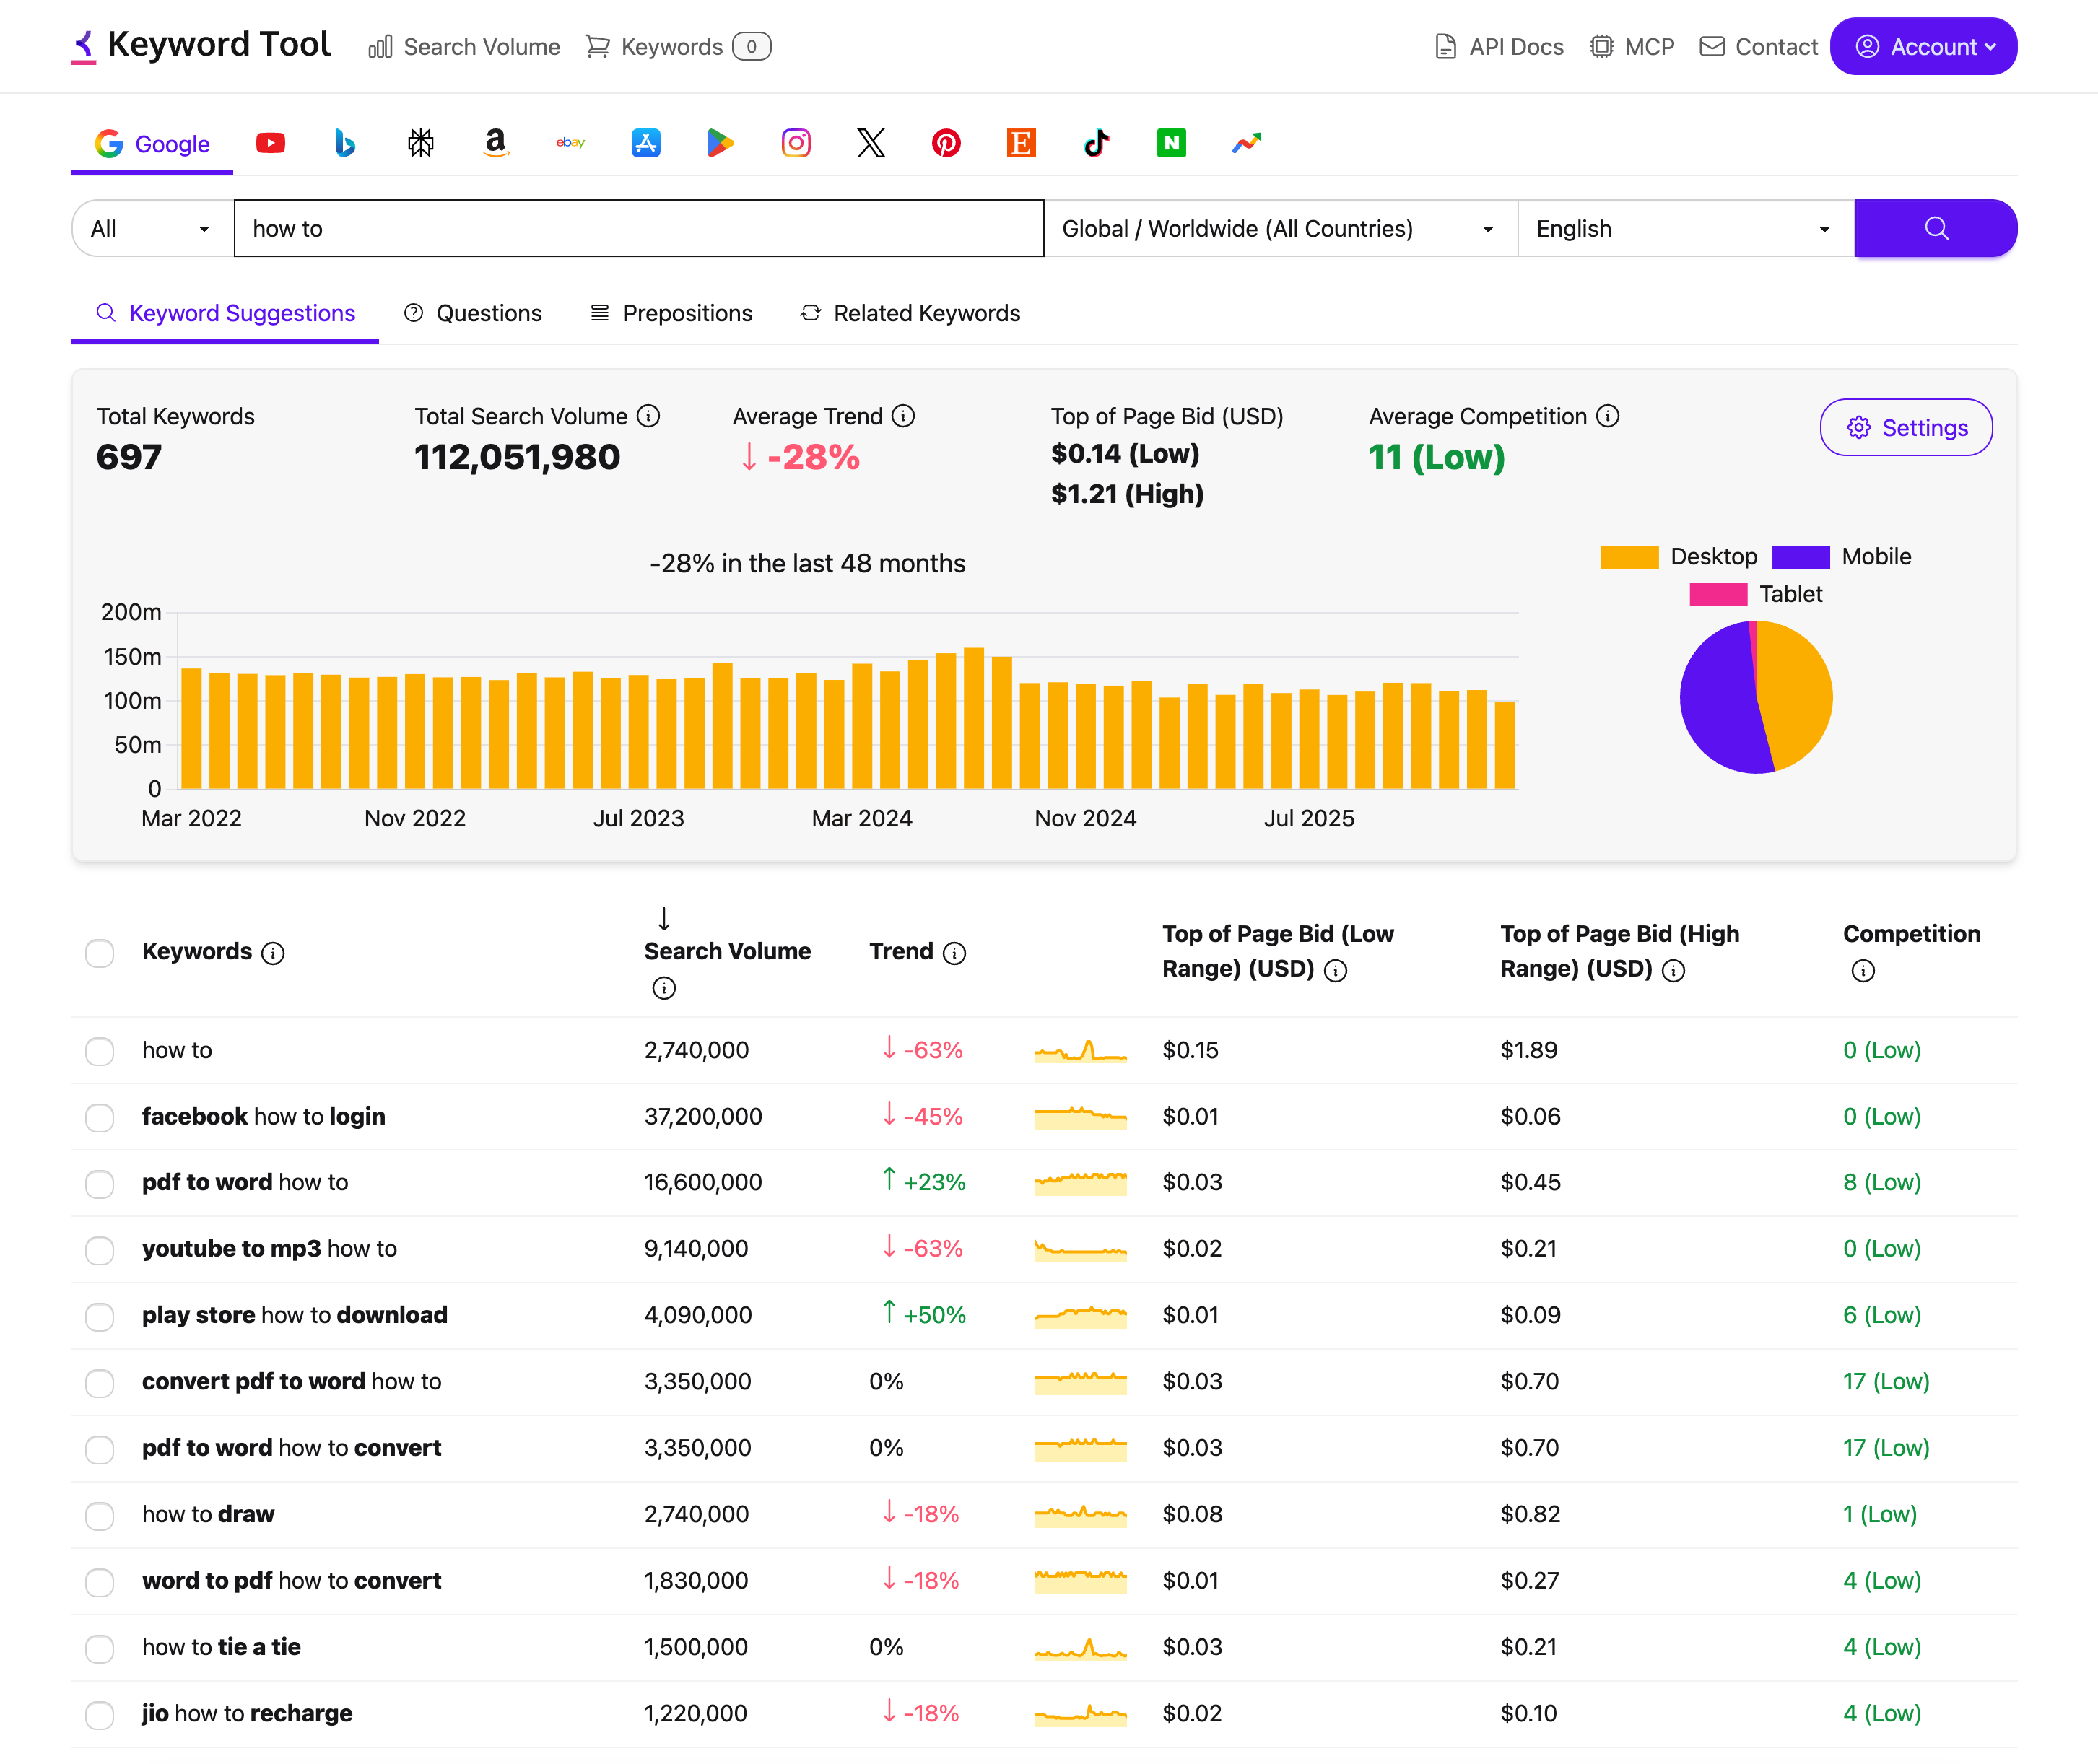Check the "facebook how to login" row

pos(100,1117)
